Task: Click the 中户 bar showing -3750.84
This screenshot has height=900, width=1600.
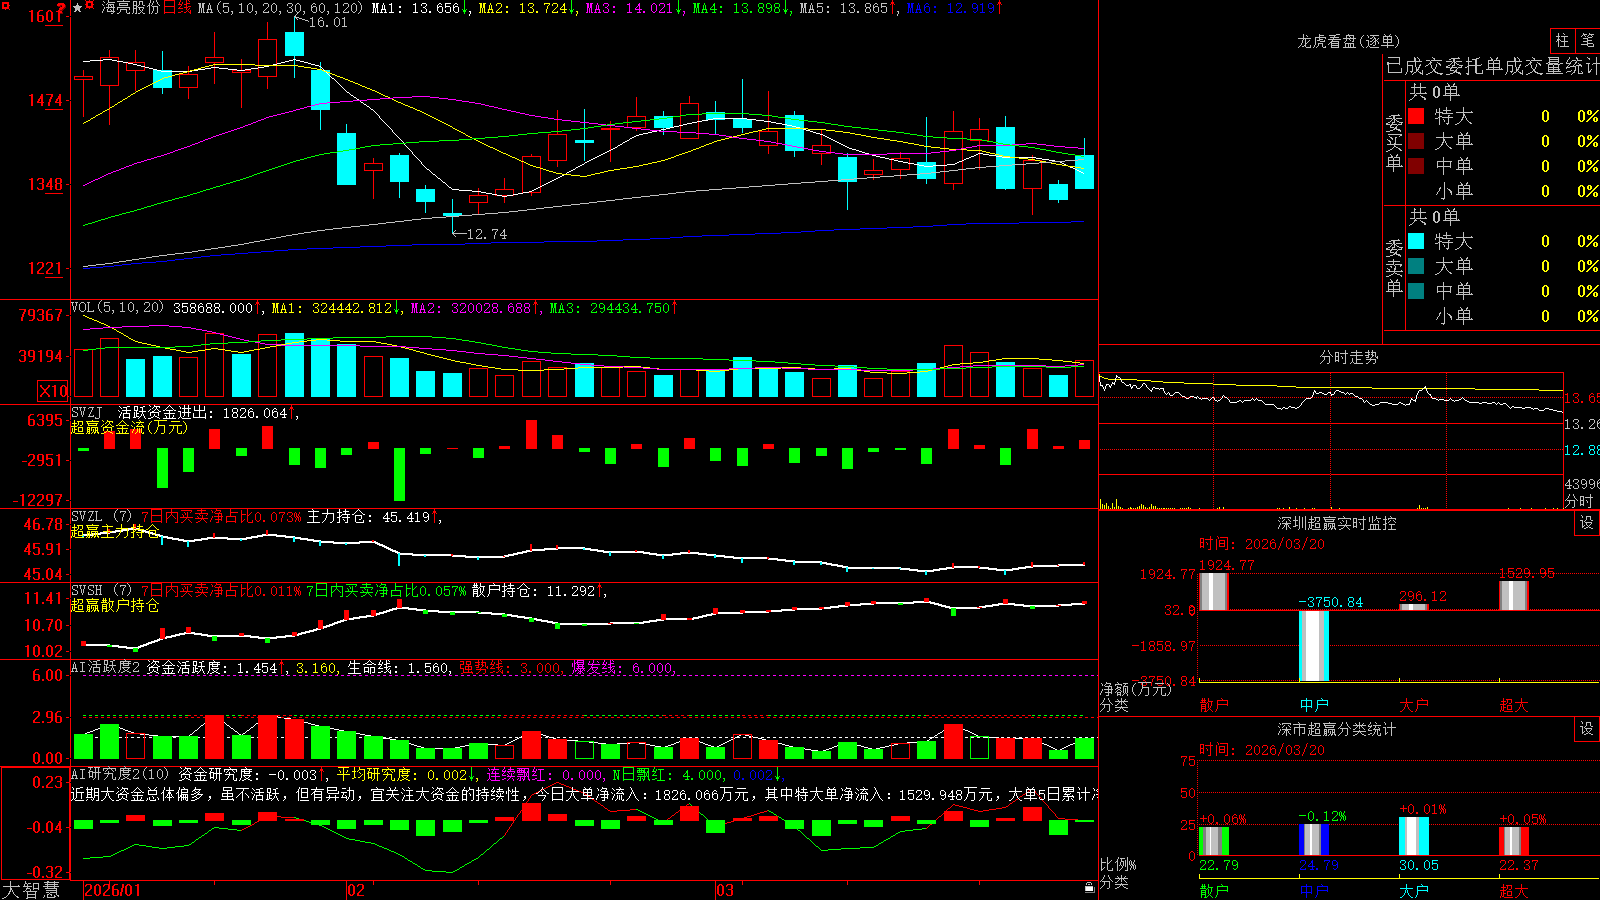Action: tap(1314, 646)
